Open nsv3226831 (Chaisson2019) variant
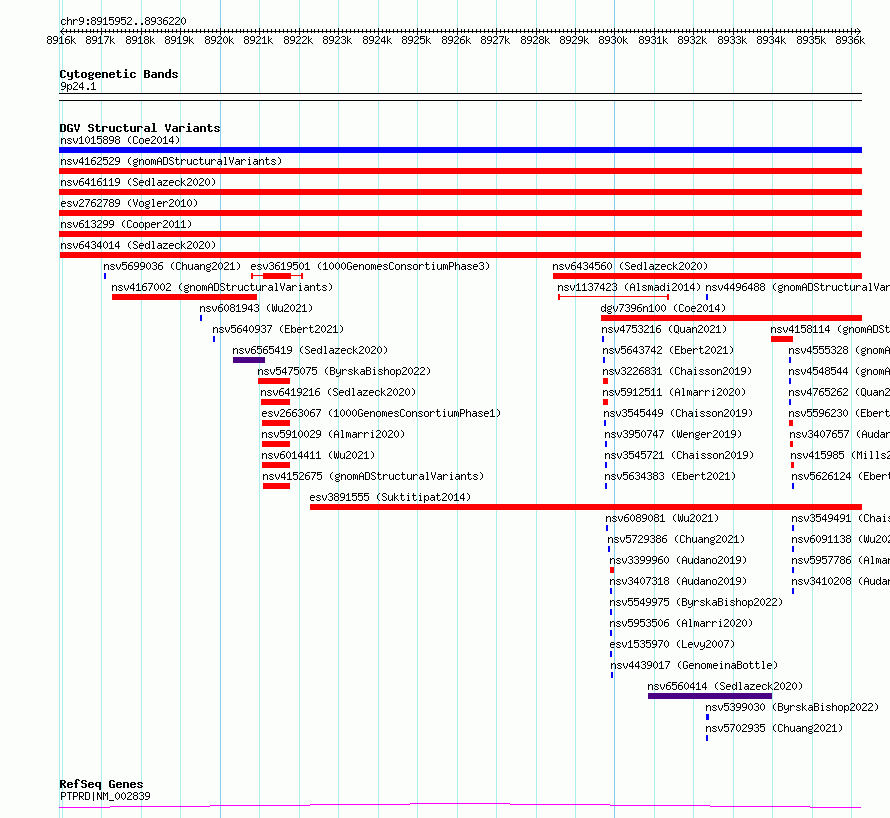890x818 pixels. tap(677, 371)
